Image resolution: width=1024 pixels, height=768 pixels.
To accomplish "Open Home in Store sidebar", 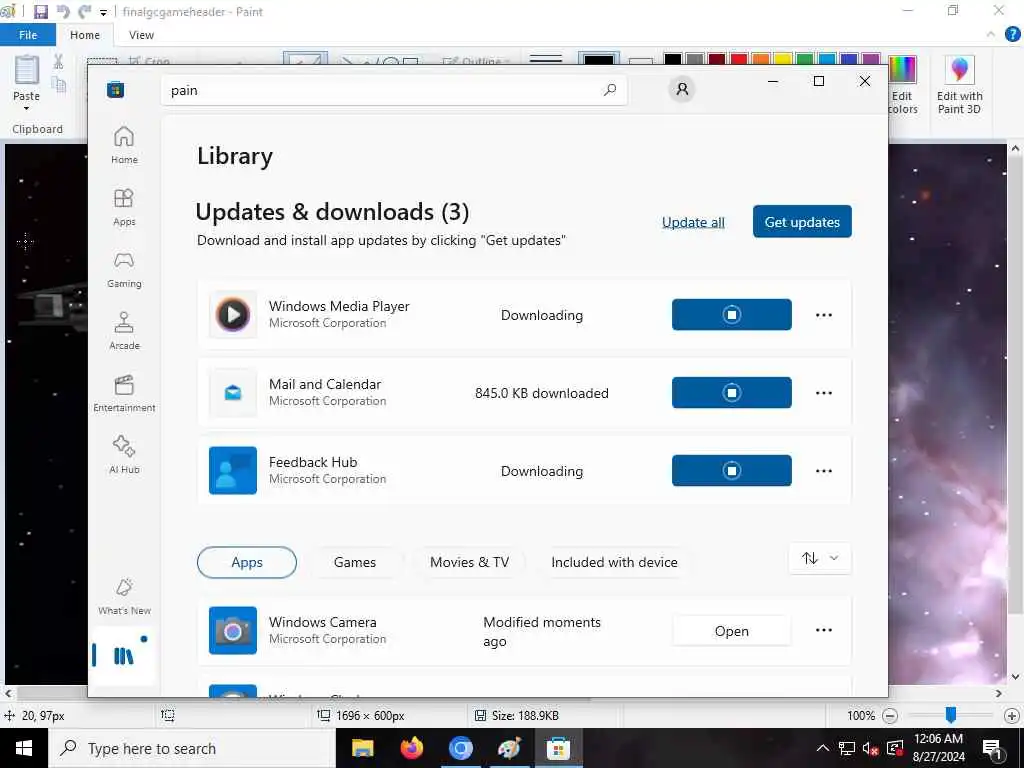I will pyautogui.click(x=124, y=145).
